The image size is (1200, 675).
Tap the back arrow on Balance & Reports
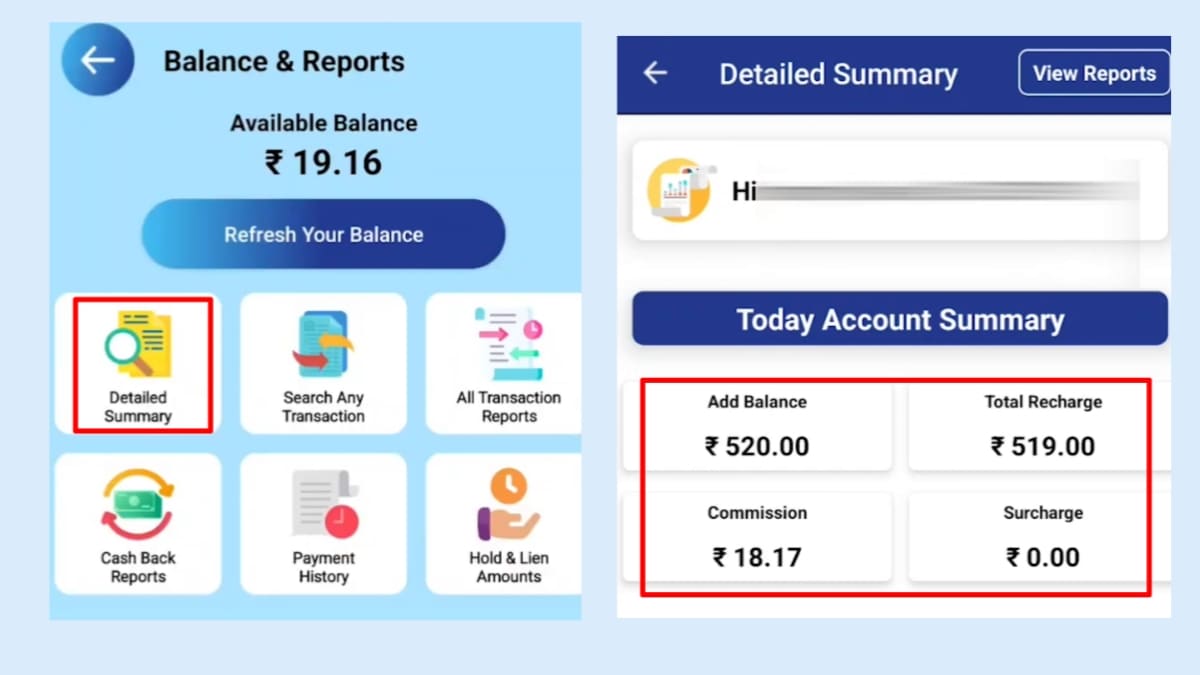(x=97, y=59)
